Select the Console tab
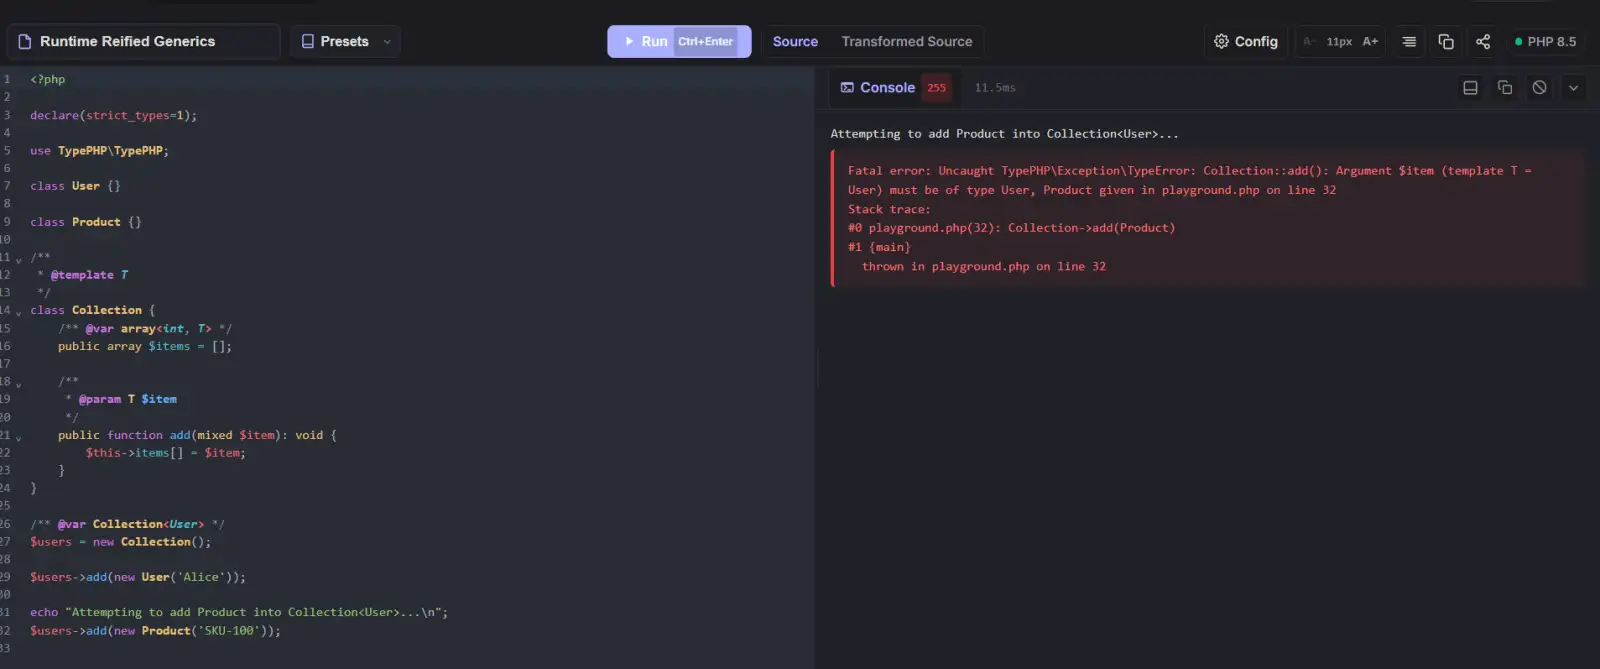The image size is (1600, 669). coord(878,87)
